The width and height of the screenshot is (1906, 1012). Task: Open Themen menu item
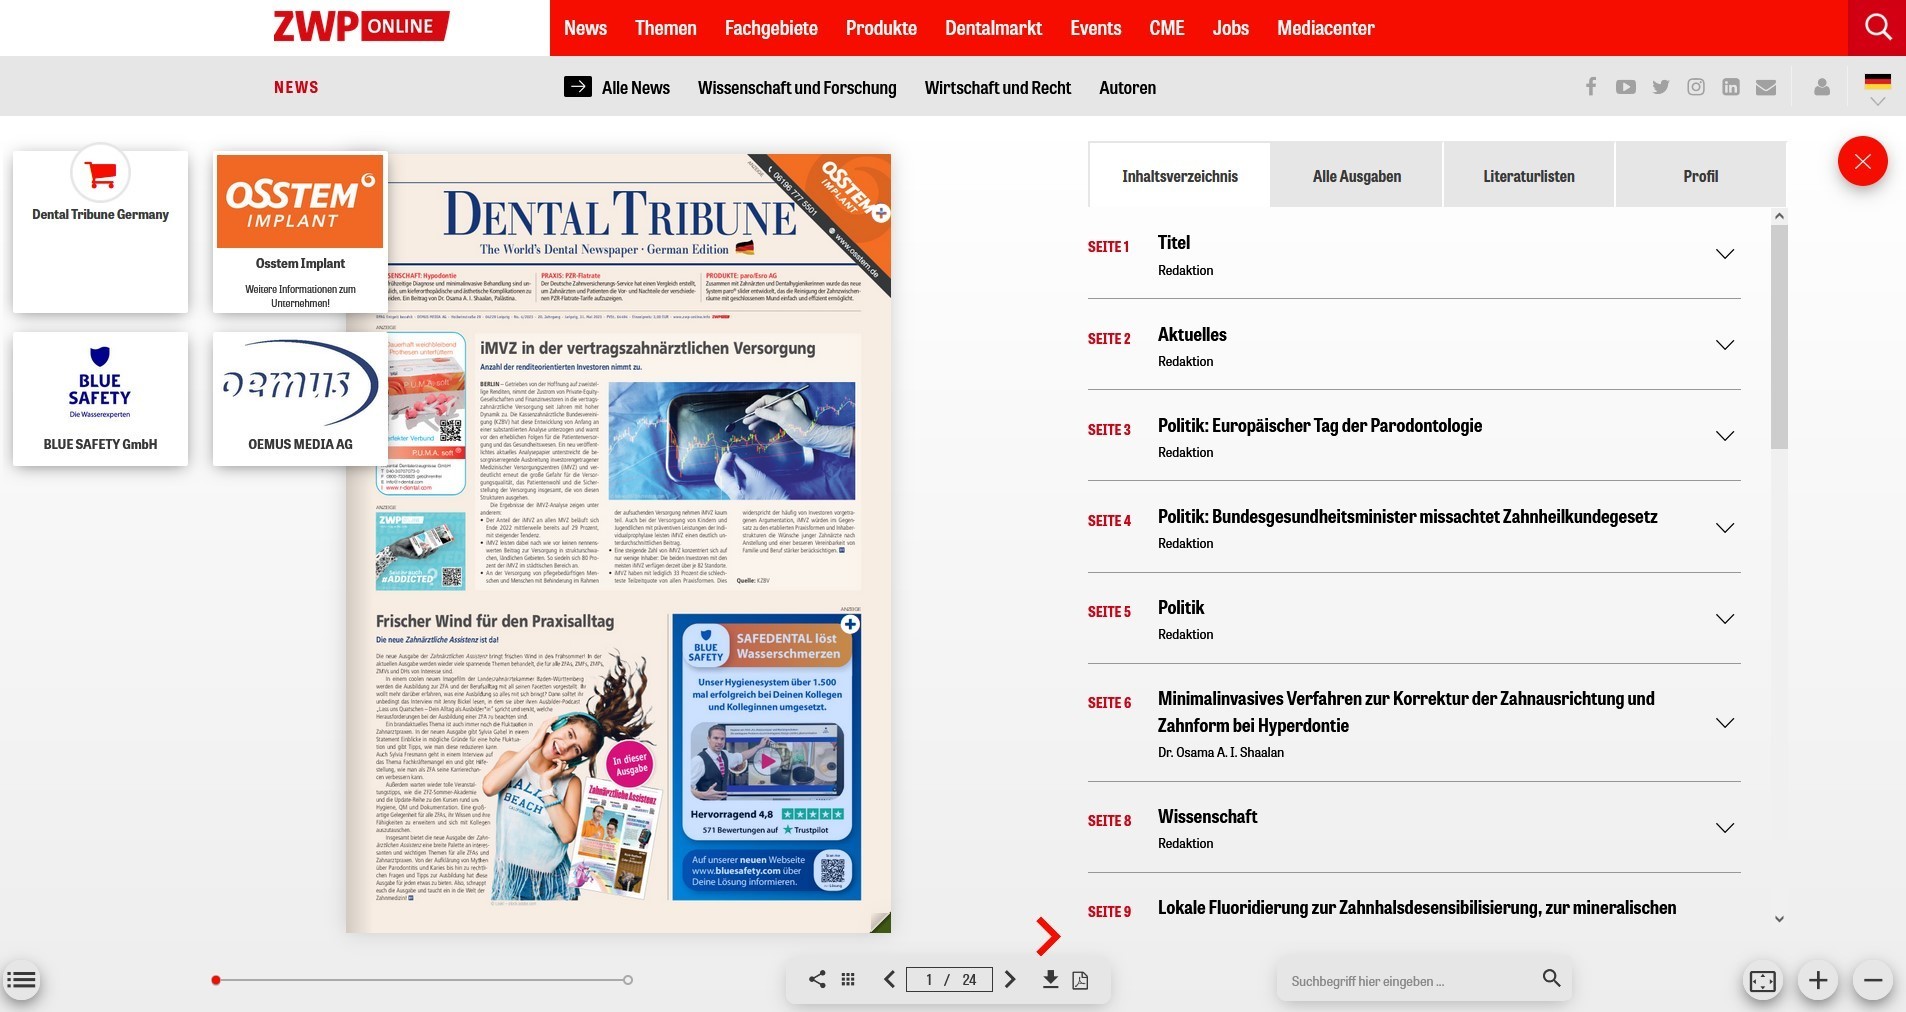pos(666,28)
